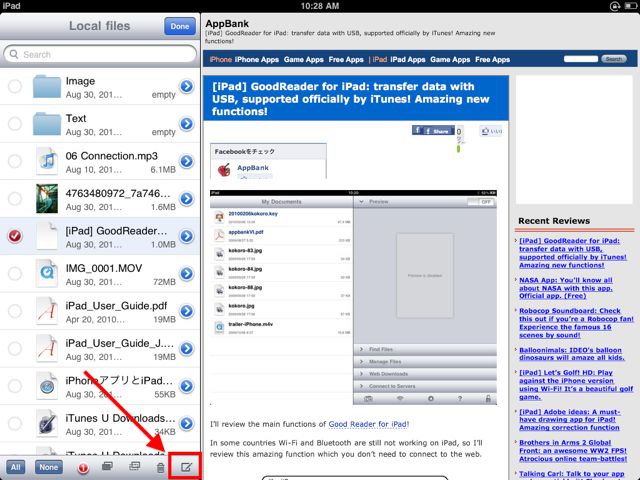Open details arrow for iPhoneアプリとiPad file

(187, 386)
